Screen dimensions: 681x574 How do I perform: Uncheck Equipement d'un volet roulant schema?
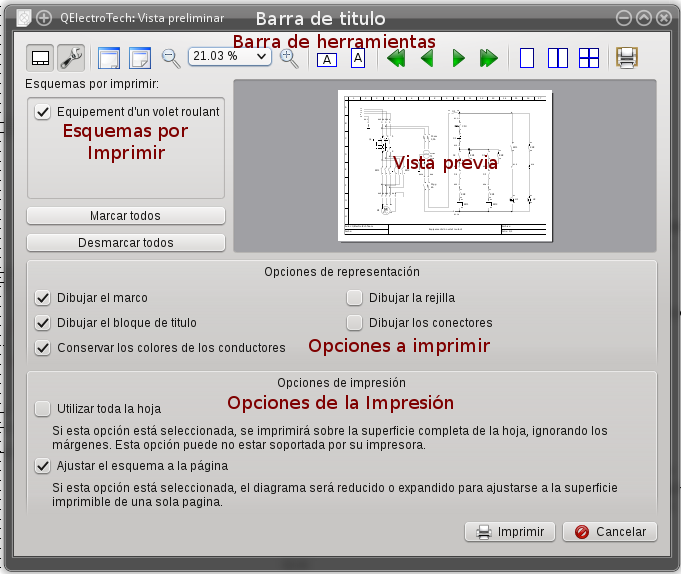click(x=43, y=112)
